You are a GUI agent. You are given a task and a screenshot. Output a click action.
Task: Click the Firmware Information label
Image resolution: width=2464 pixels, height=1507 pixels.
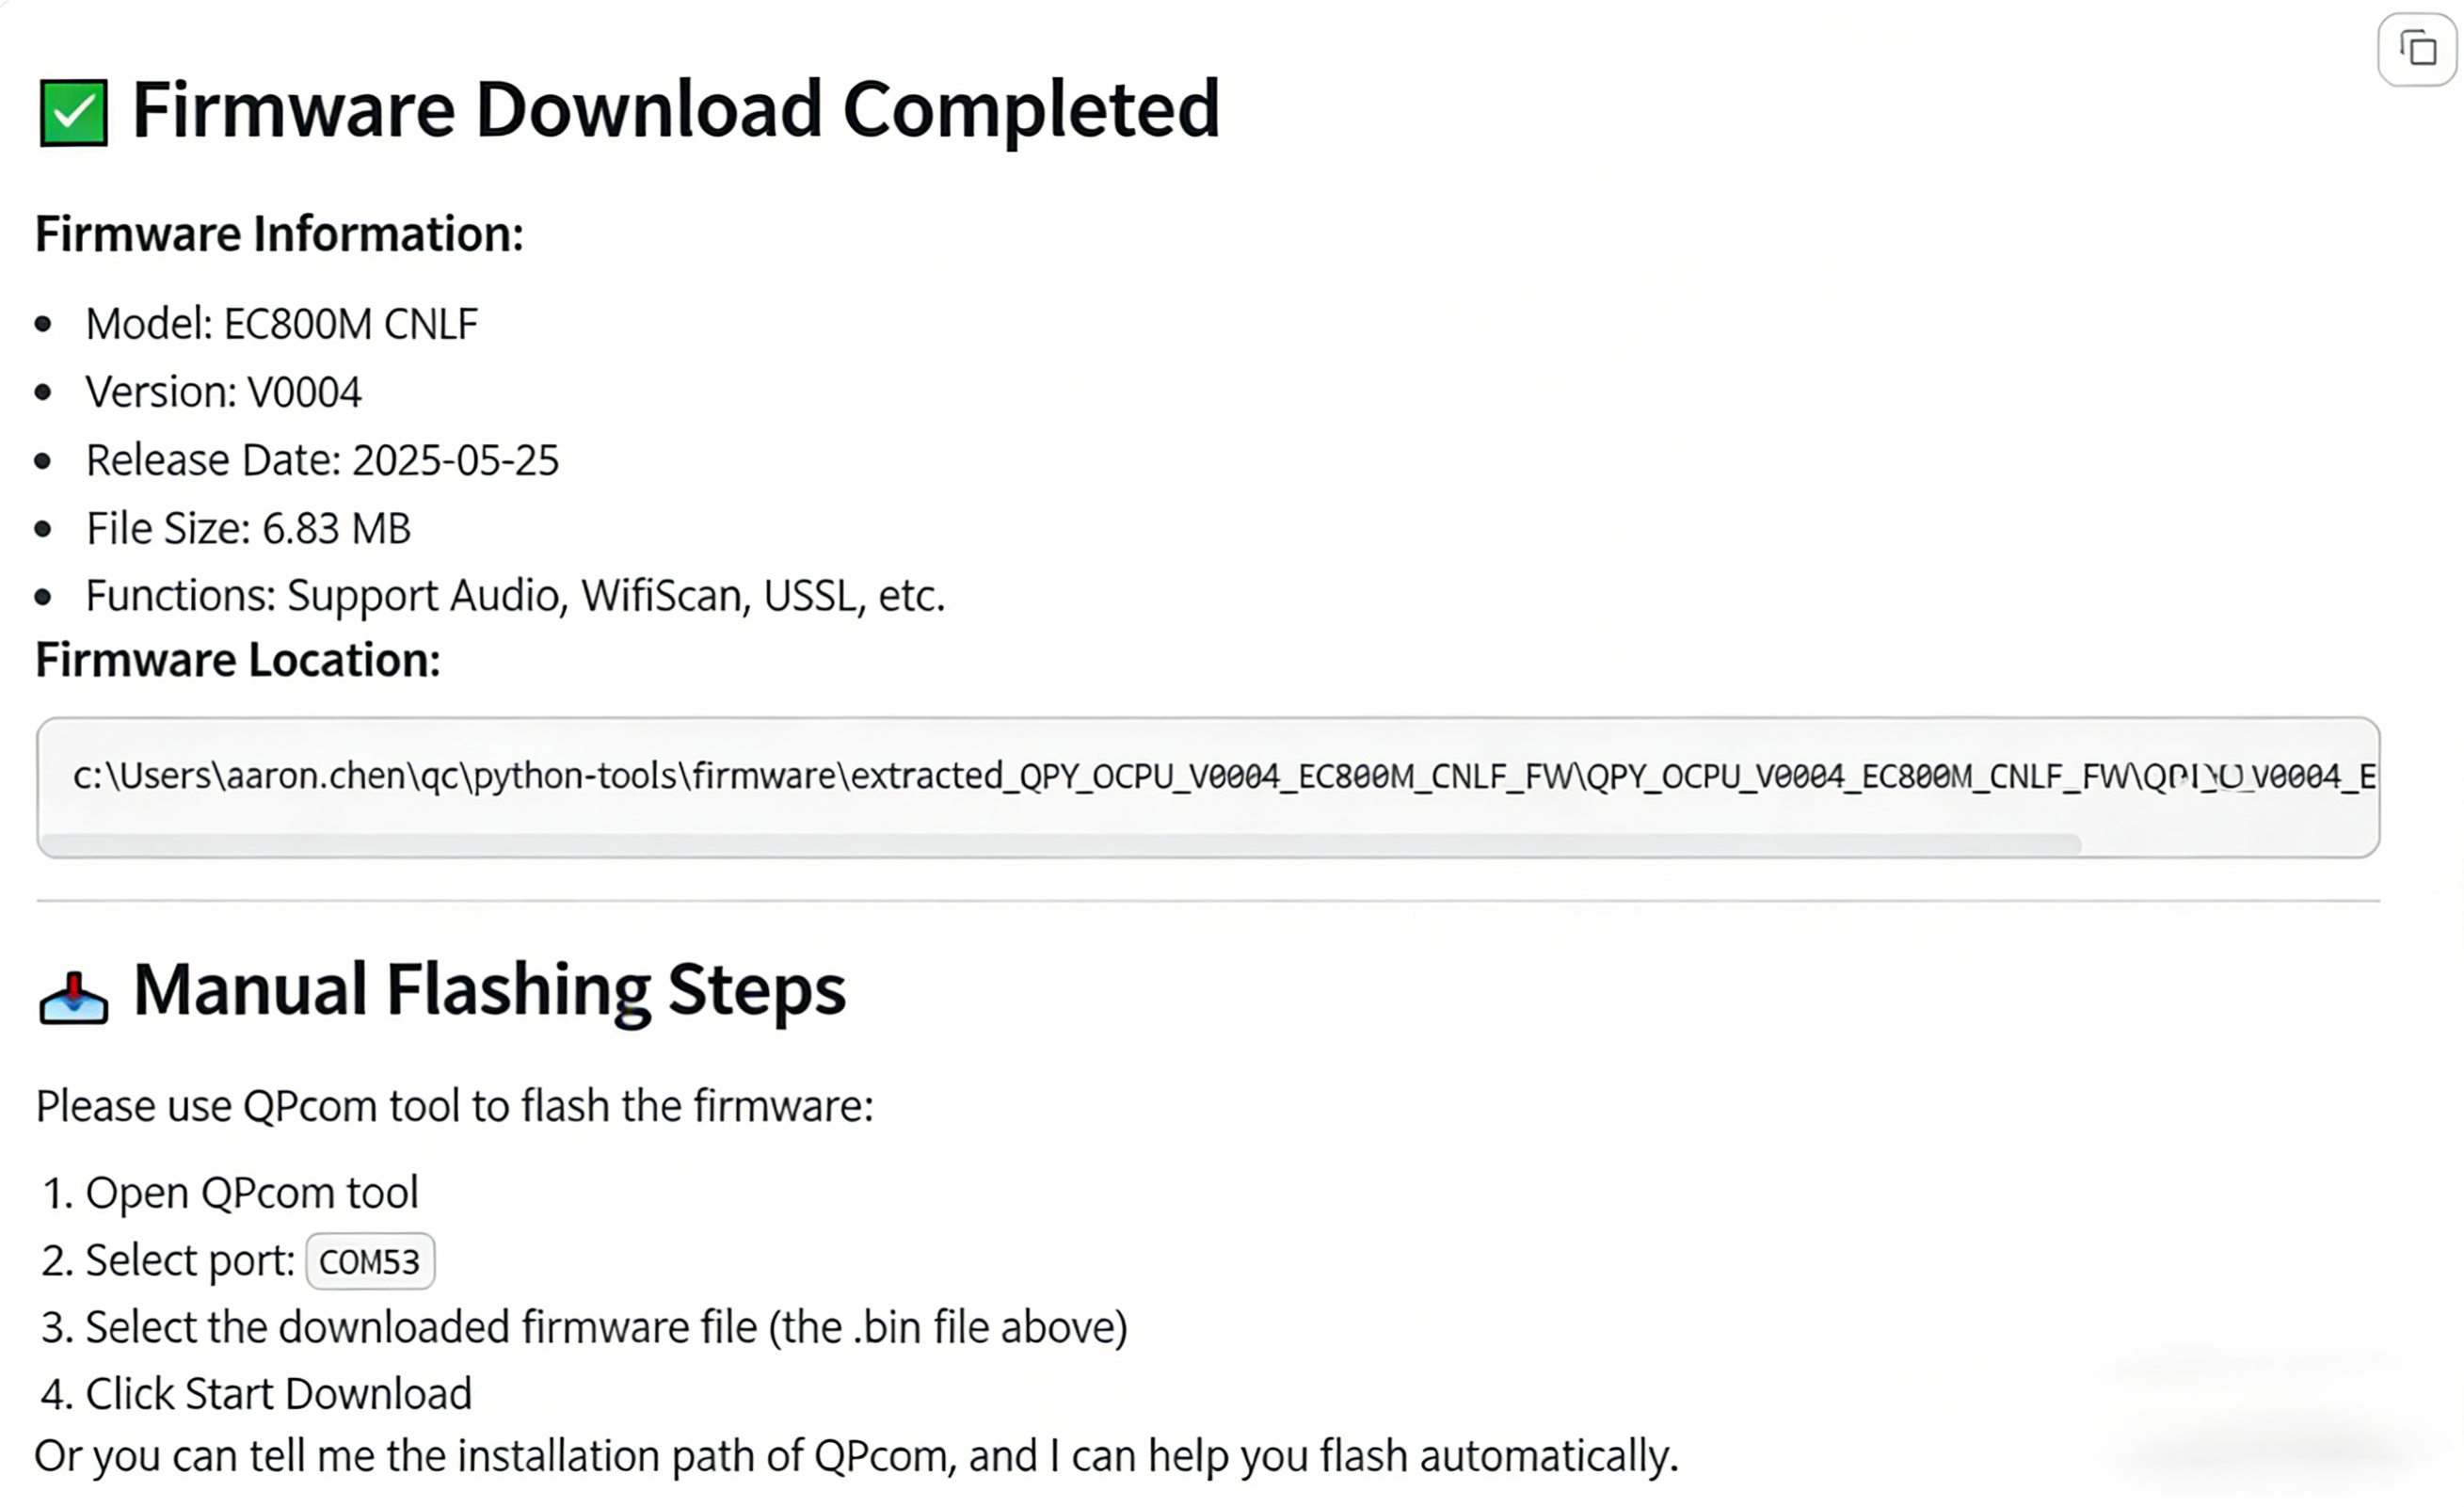click(279, 234)
